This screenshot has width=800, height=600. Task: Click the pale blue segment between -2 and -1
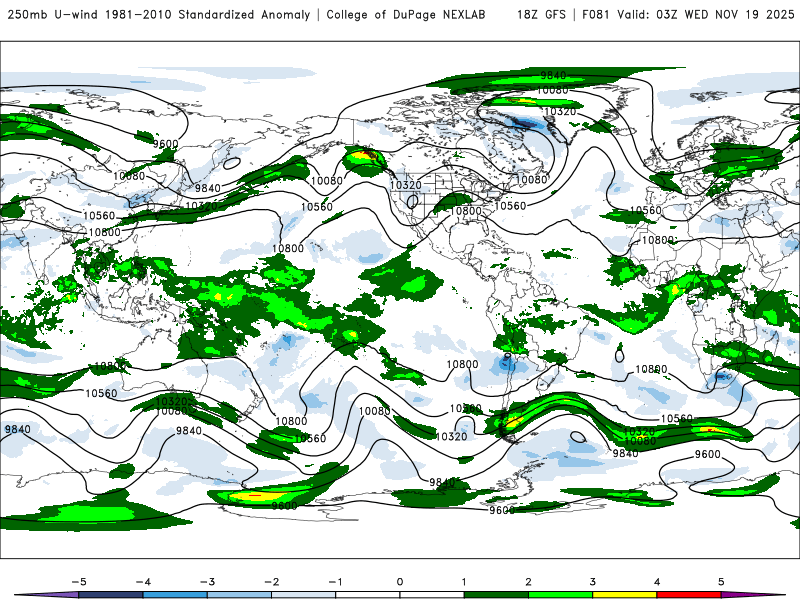pos(304,595)
